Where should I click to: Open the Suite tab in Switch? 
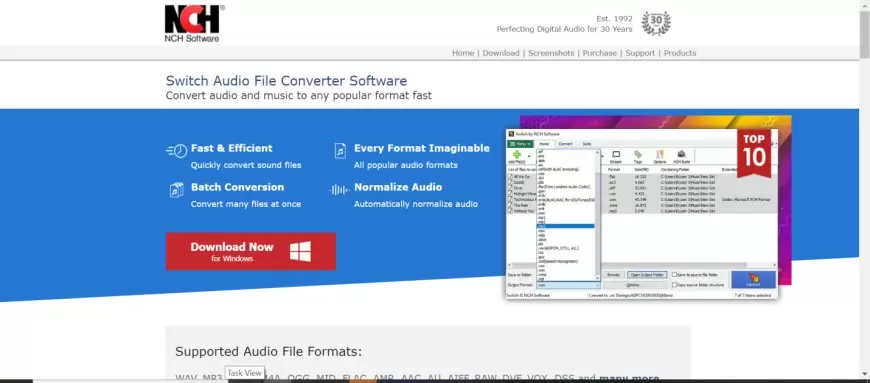pyautogui.click(x=586, y=144)
